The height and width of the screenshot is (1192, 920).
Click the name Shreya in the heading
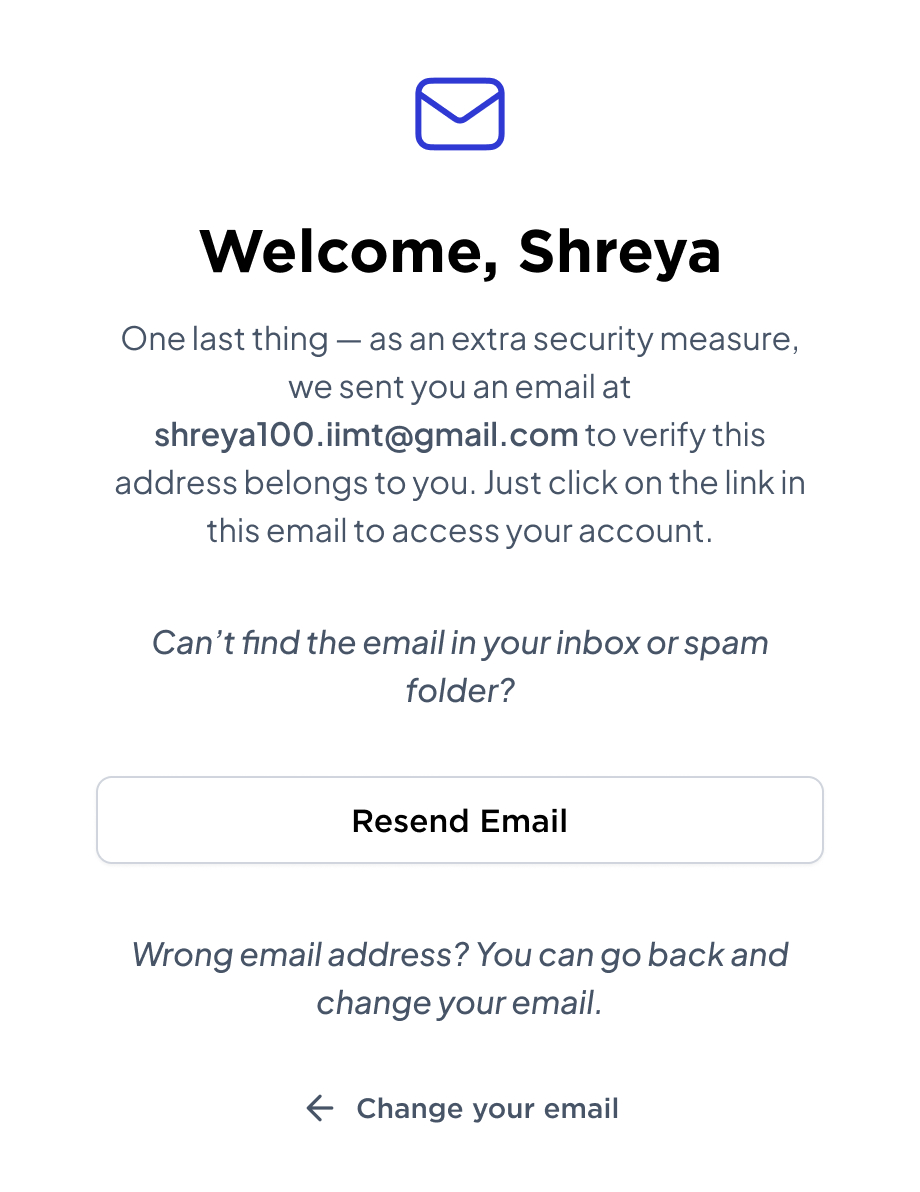(620, 252)
